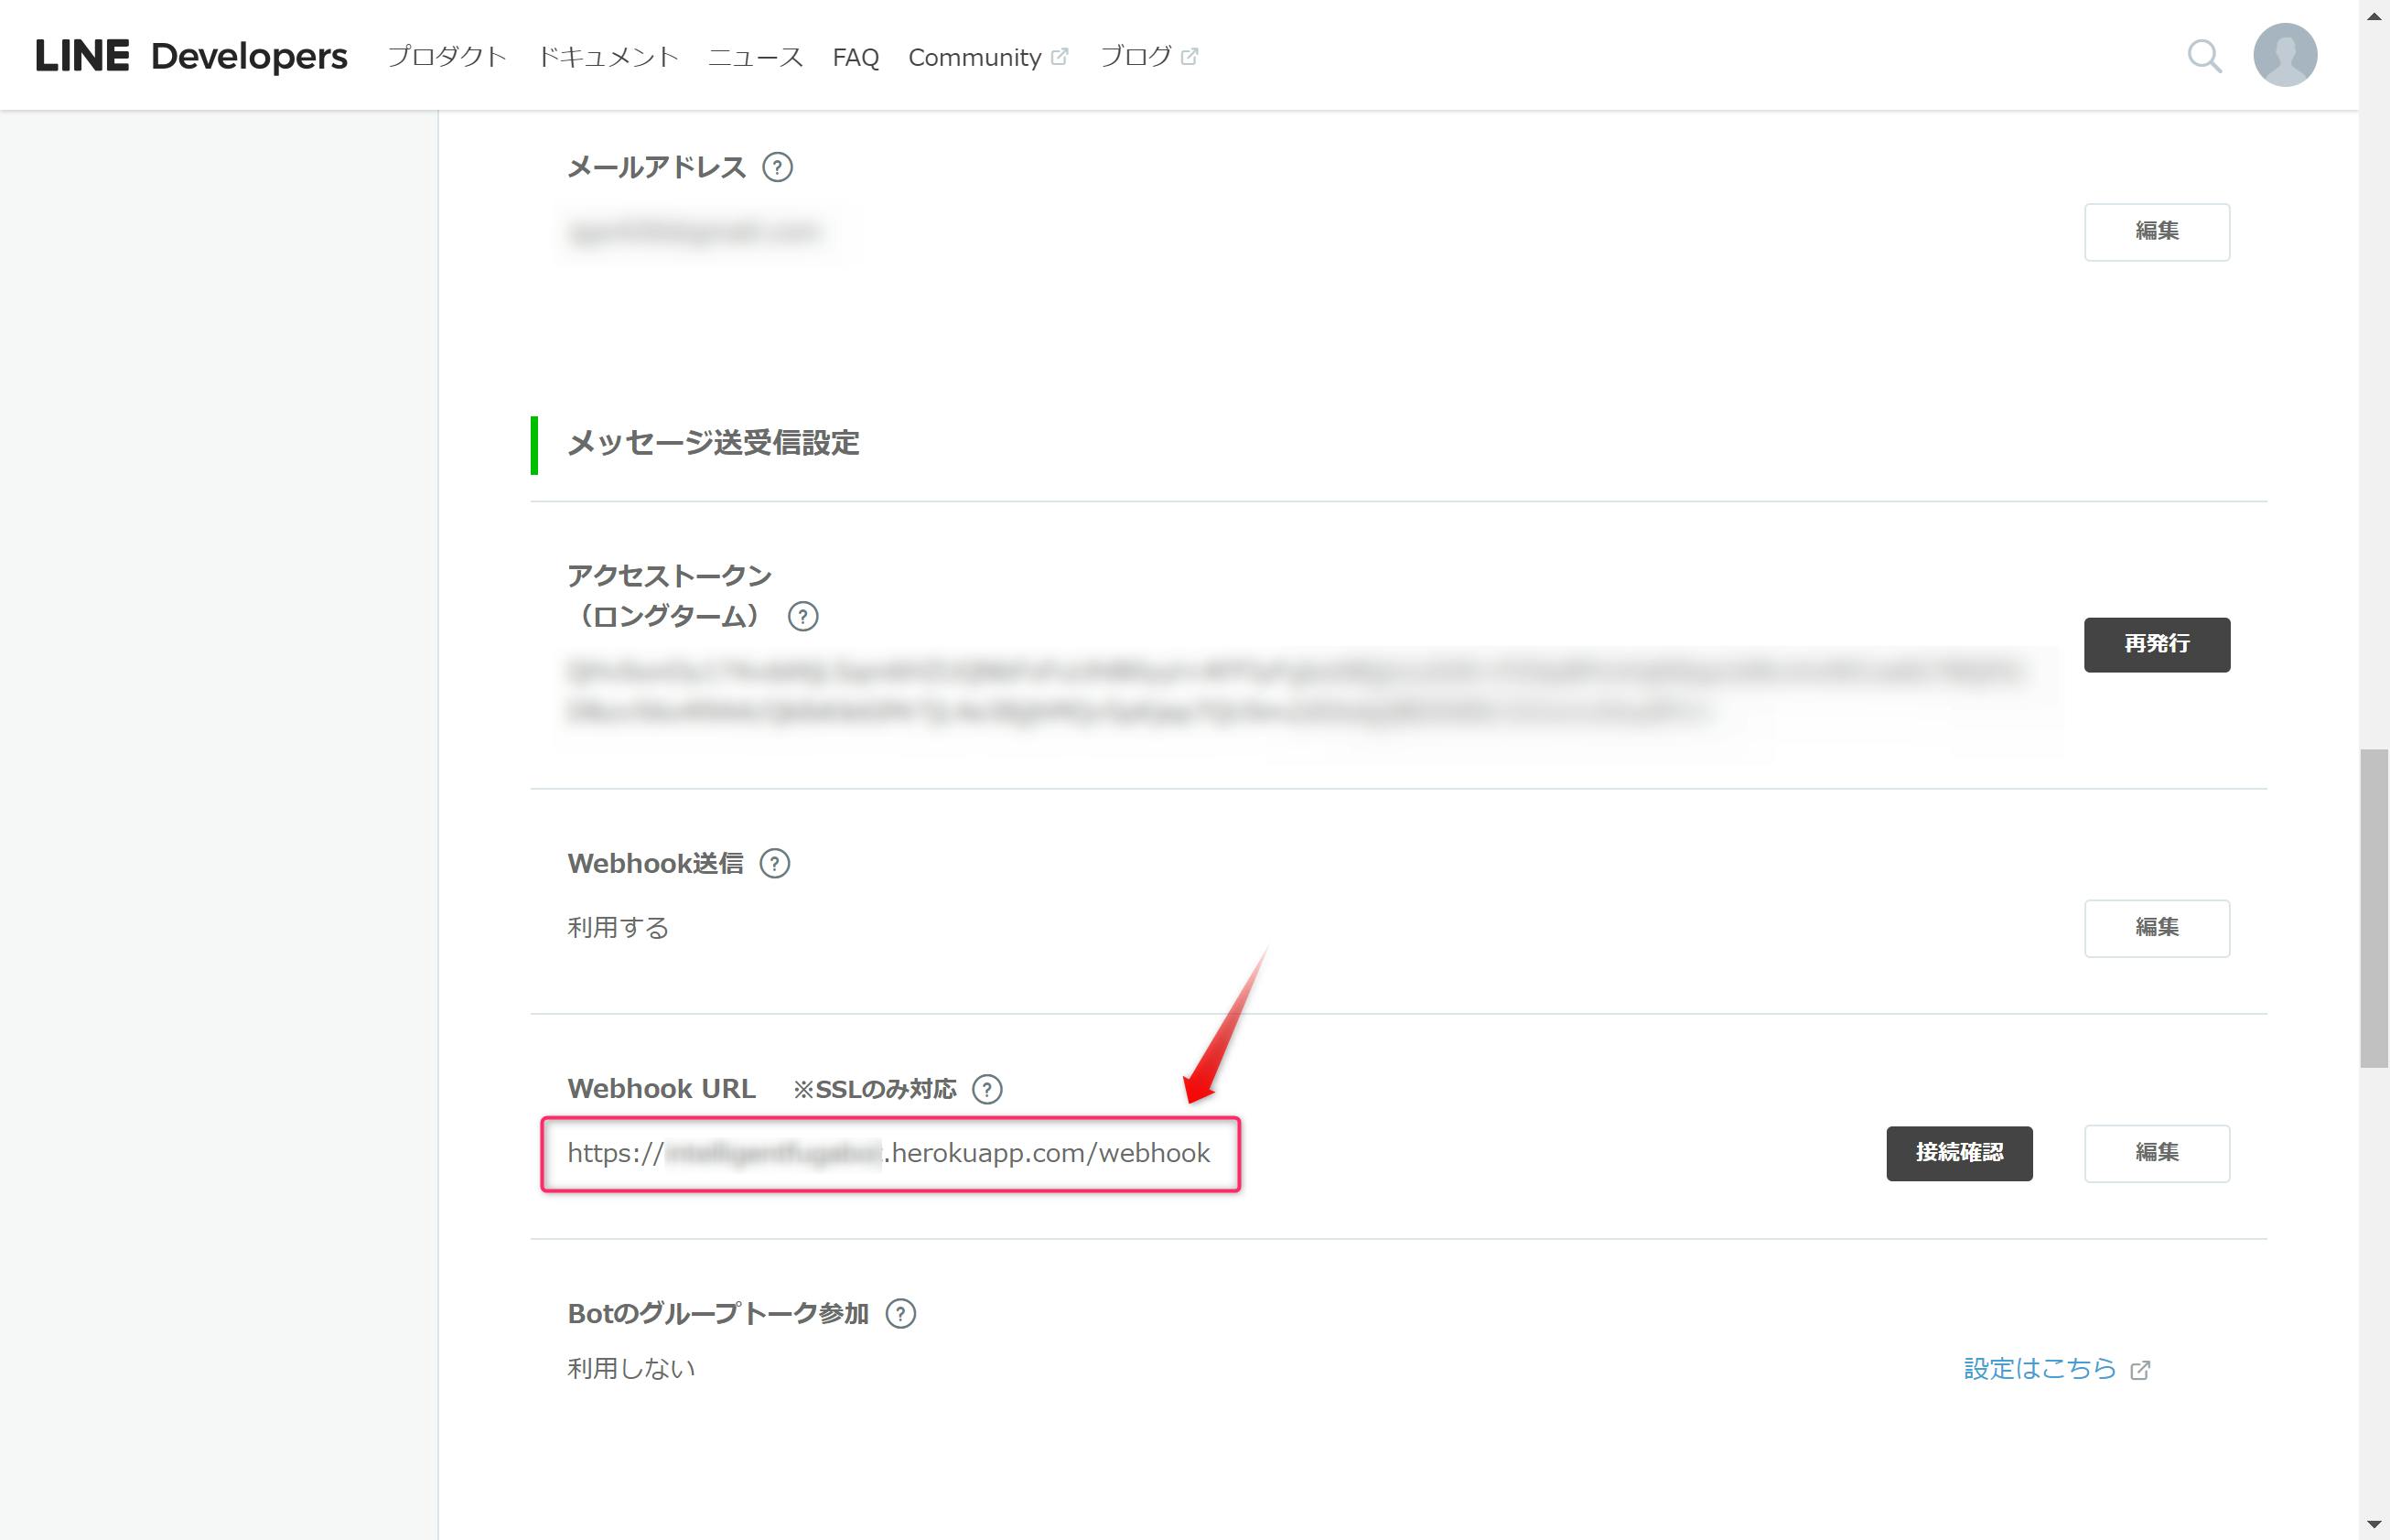This screenshot has height=1540, width=2390.
Task: Click the search magnifier icon
Action: [x=2204, y=56]
